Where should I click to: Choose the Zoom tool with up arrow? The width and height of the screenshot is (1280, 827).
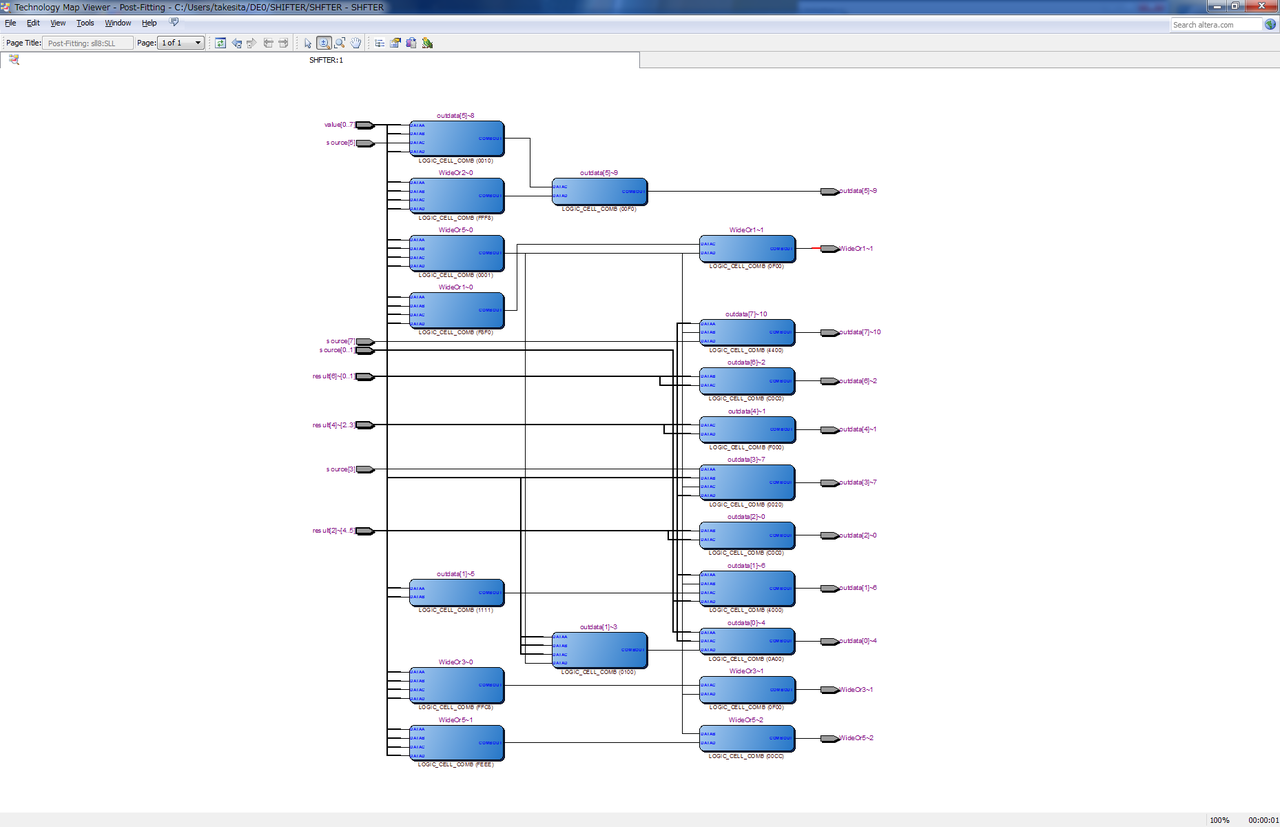coord(324,43)
